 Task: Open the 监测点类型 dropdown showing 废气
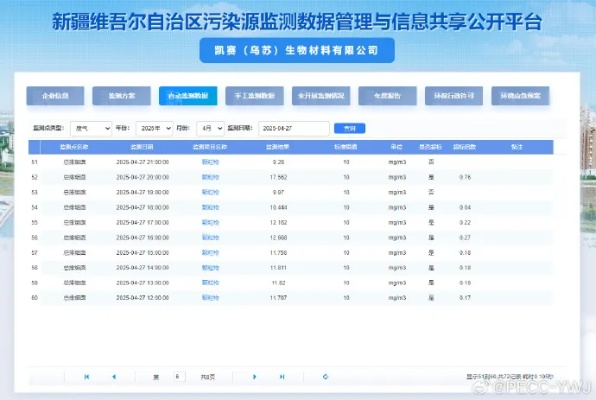[91, 129]
